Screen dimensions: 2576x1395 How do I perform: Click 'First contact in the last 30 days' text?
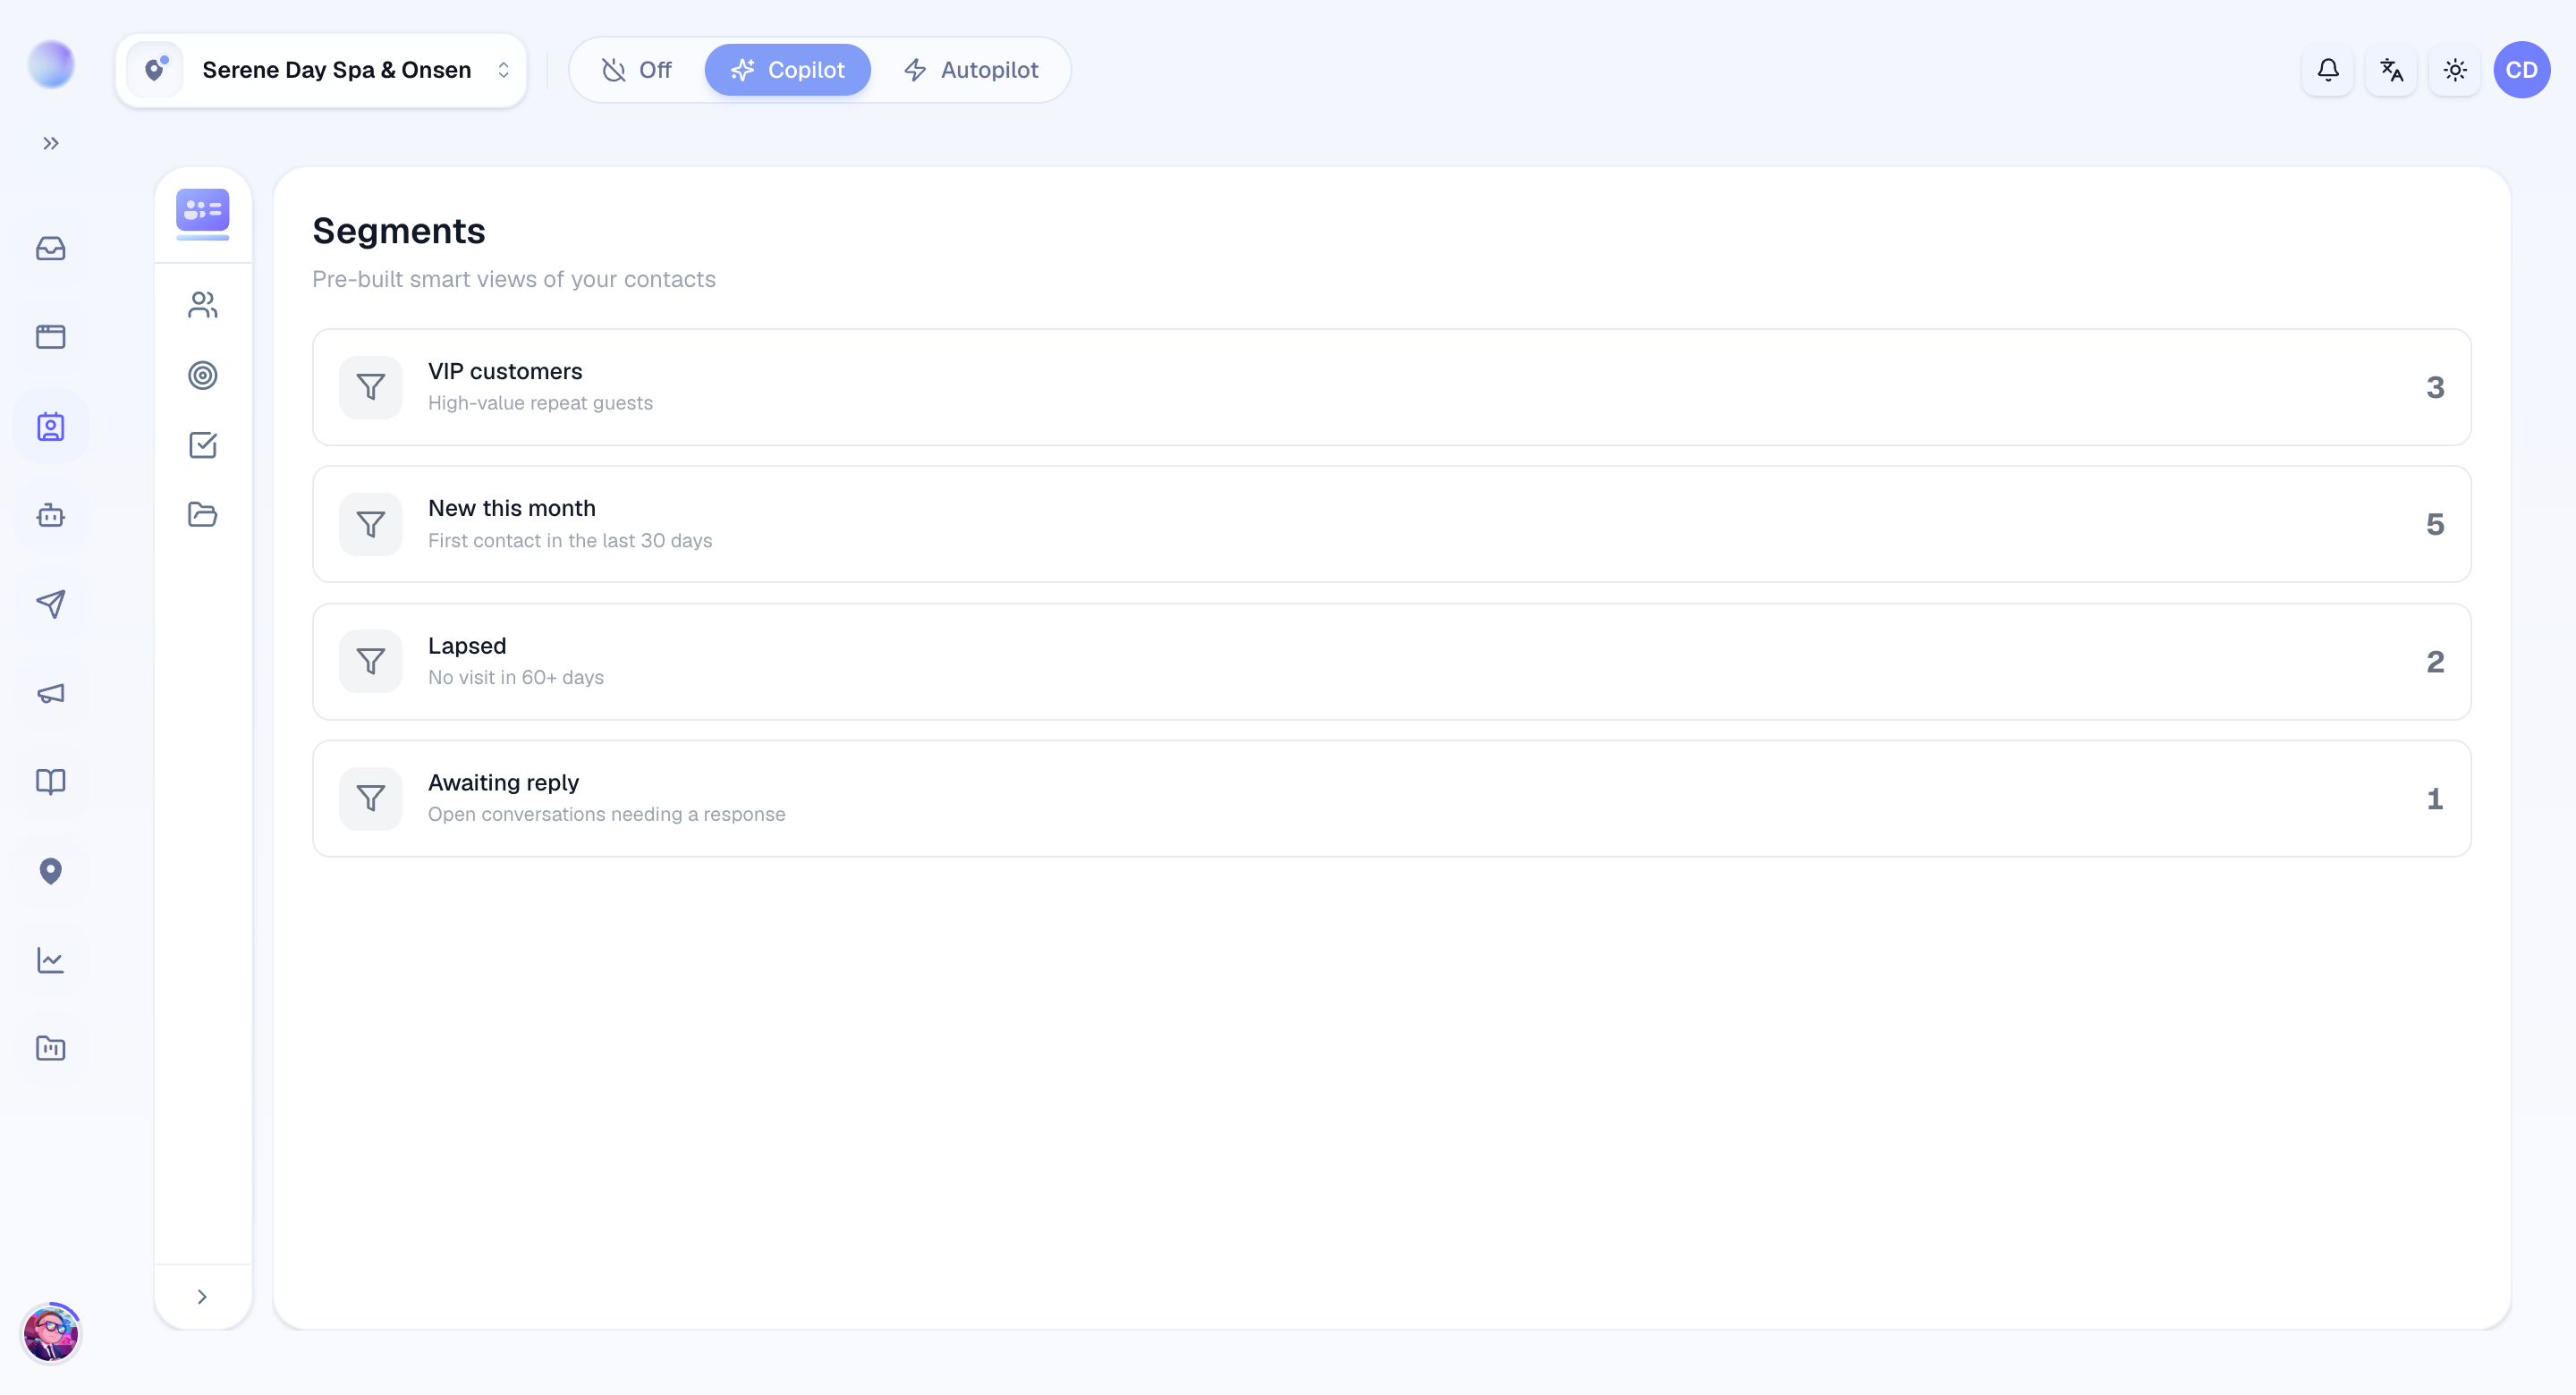tap(570, 540)
